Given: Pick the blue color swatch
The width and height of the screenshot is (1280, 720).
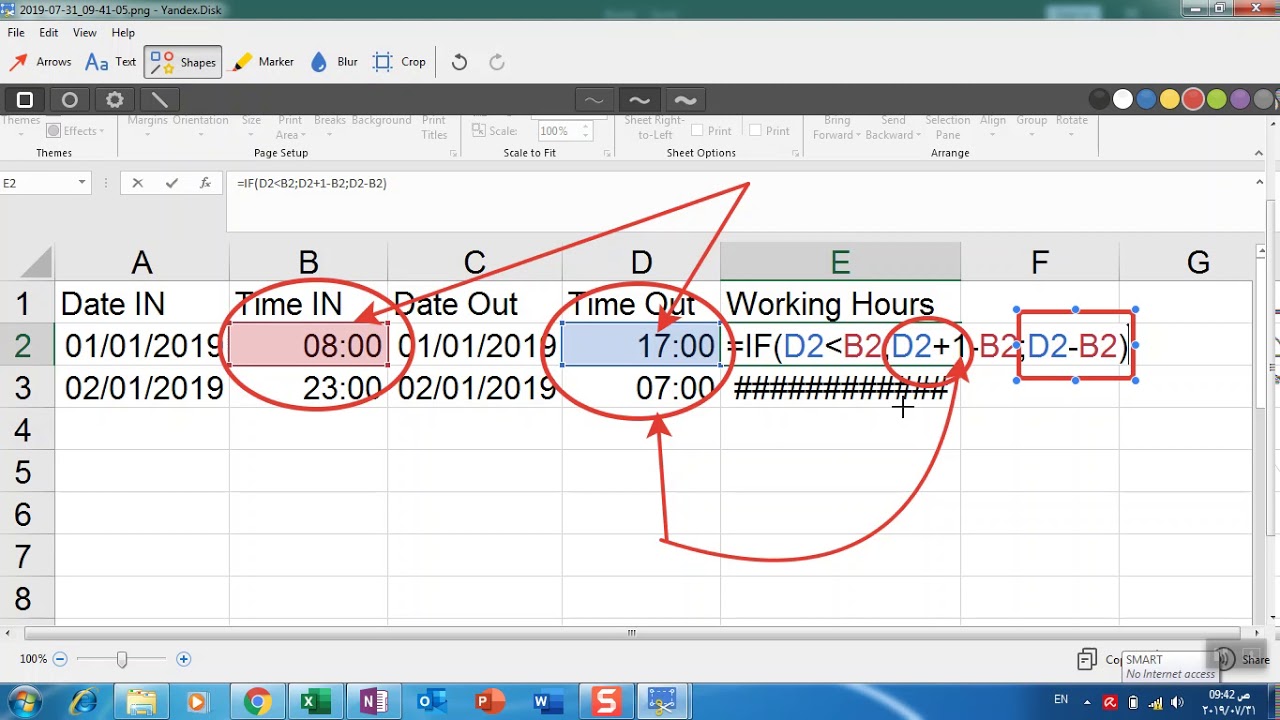Looking at the screenshot, I should 1146,99.
